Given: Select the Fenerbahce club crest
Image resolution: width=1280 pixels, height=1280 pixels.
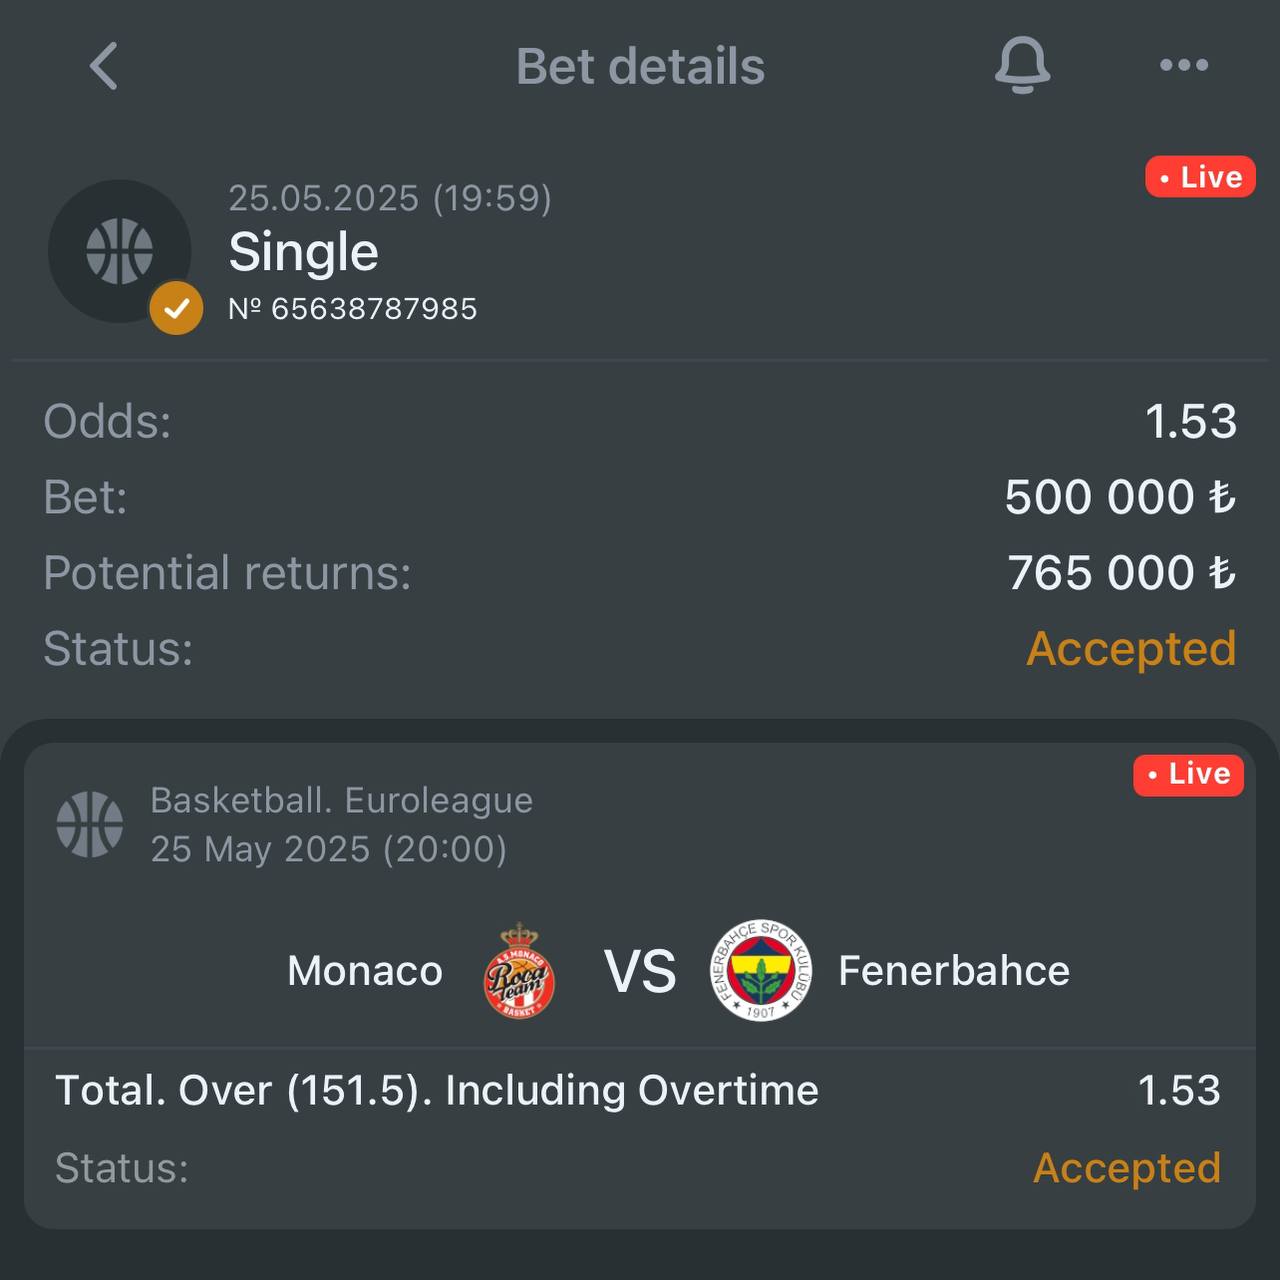Looking at the screenshot, I should [761, 970].
